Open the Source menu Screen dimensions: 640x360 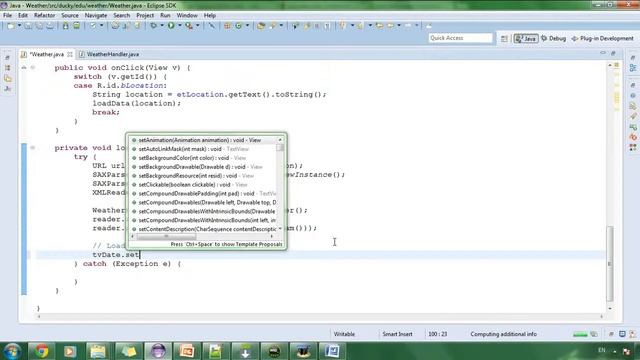pos(70,16)
